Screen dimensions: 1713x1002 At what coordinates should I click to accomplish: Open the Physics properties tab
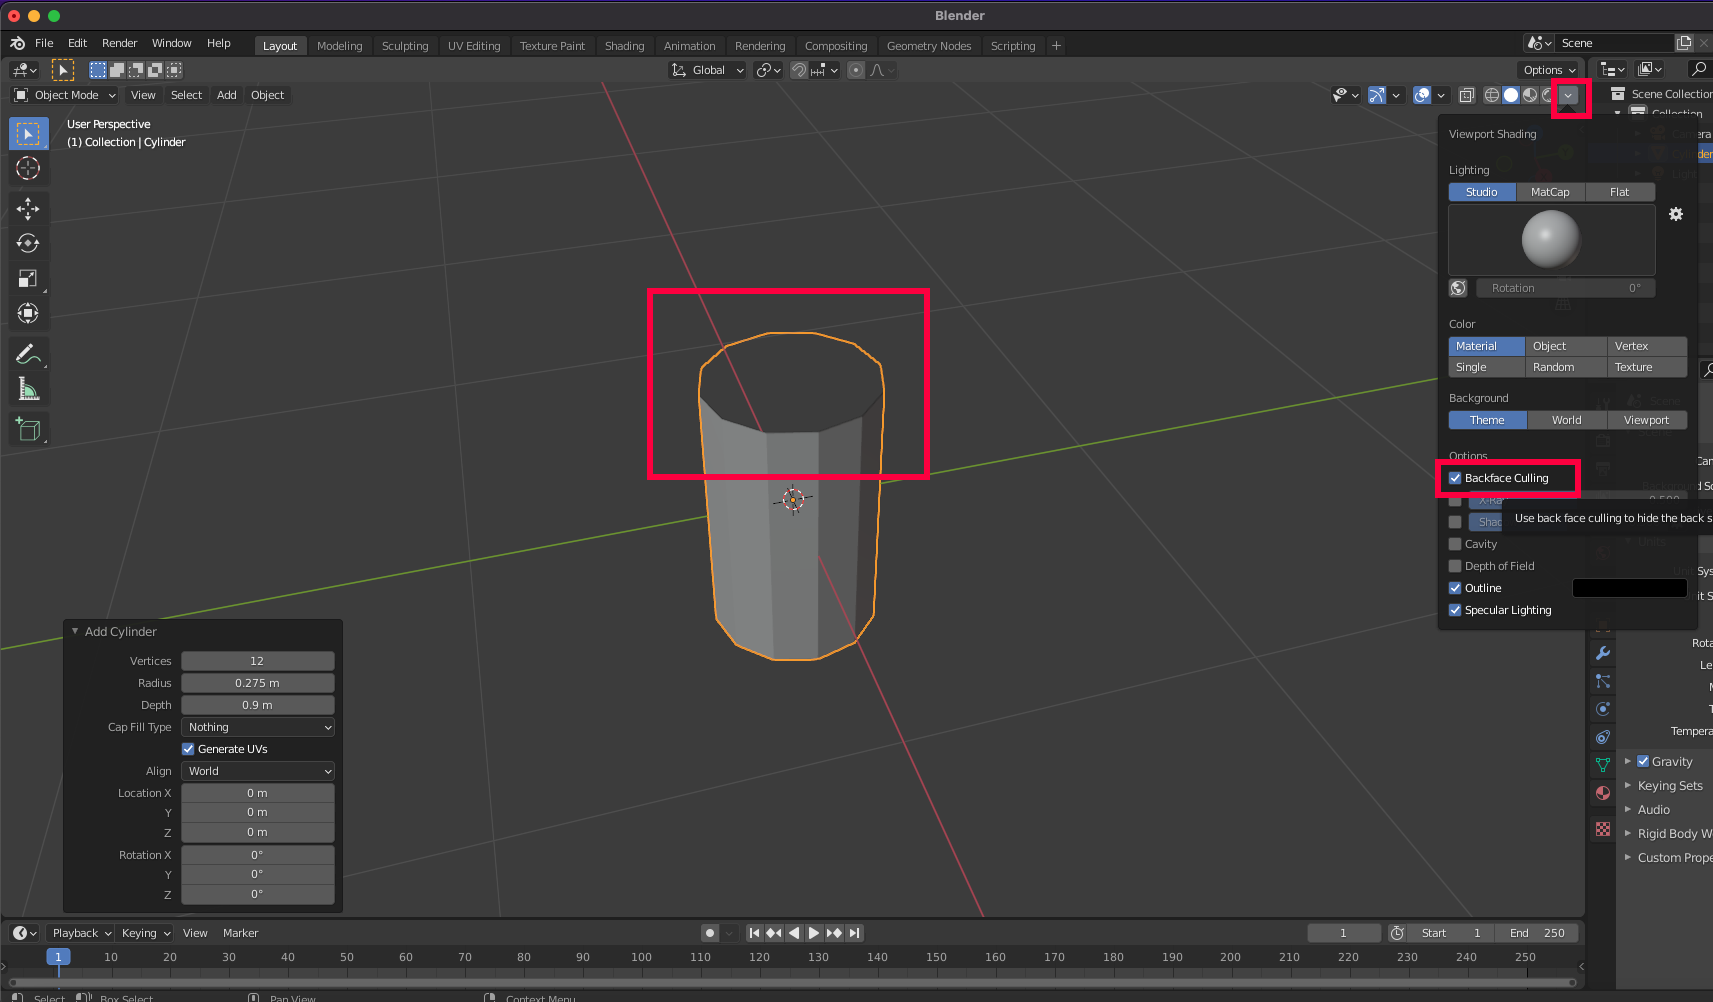[1603, 709]
